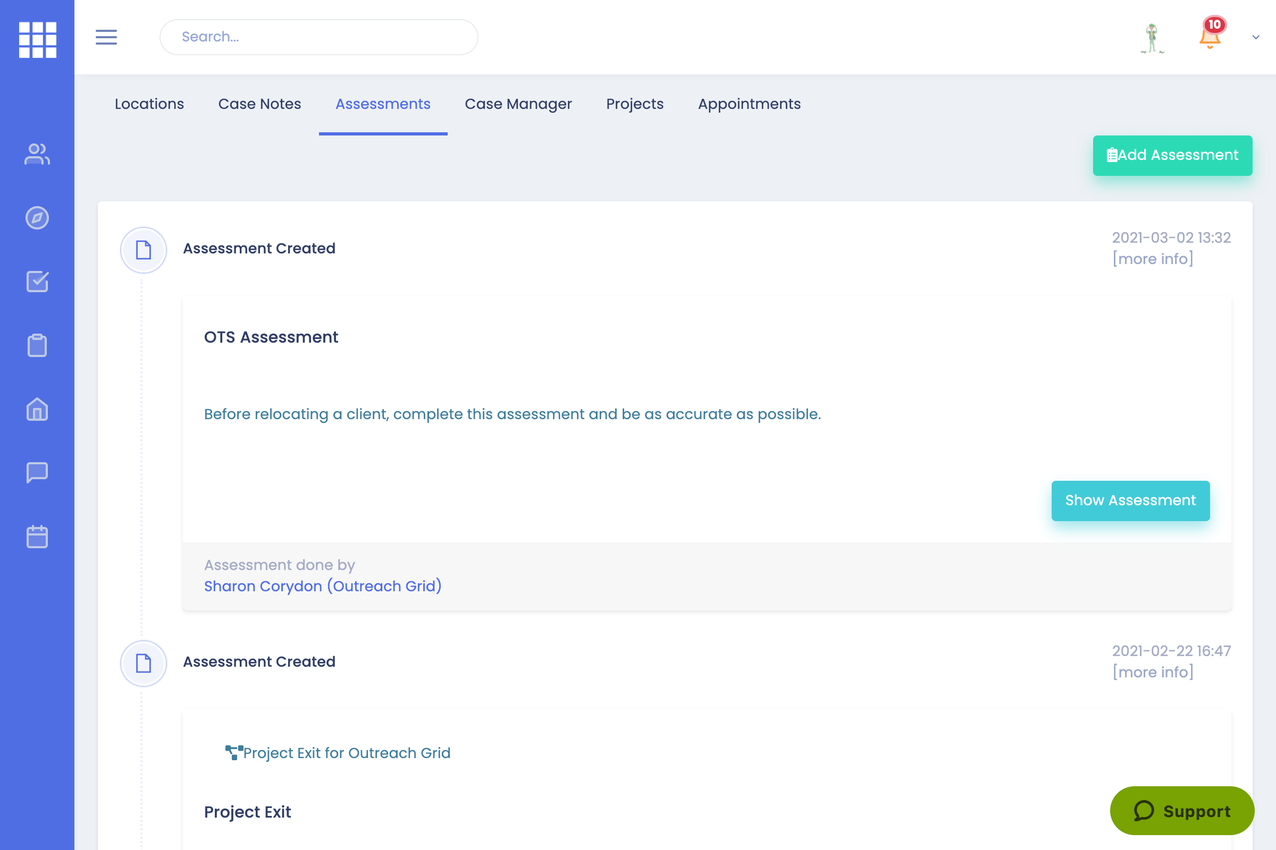Image resolution: width=1276 pixels, height=850 pixels.
Task: Open Project Exit for Outreach Grid link
Action: coord(347,753)
